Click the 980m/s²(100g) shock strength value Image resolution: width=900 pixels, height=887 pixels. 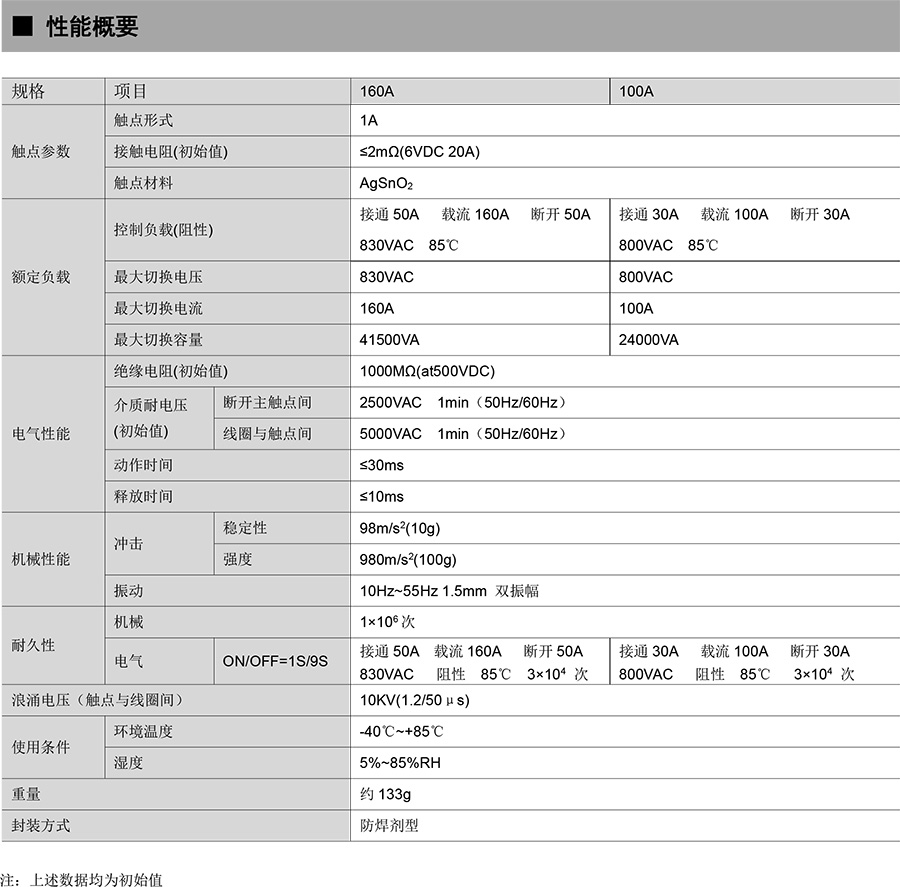click(x=408, y=559)
